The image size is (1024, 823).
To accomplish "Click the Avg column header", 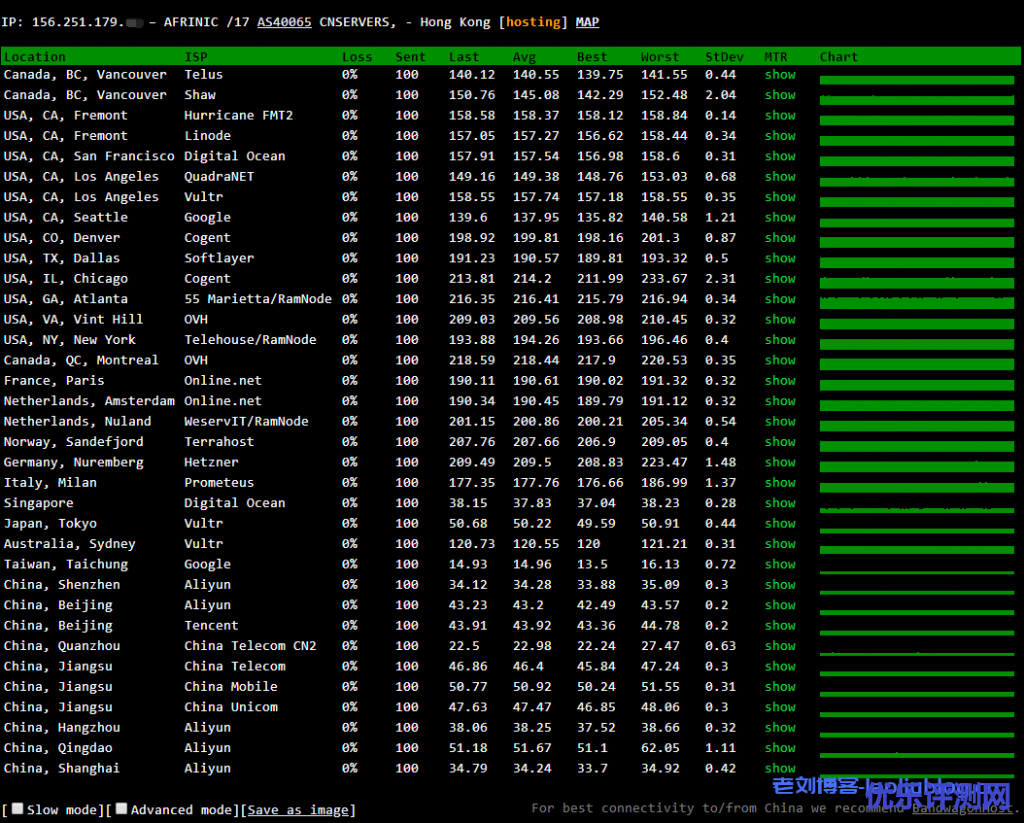I will (524, 57).
